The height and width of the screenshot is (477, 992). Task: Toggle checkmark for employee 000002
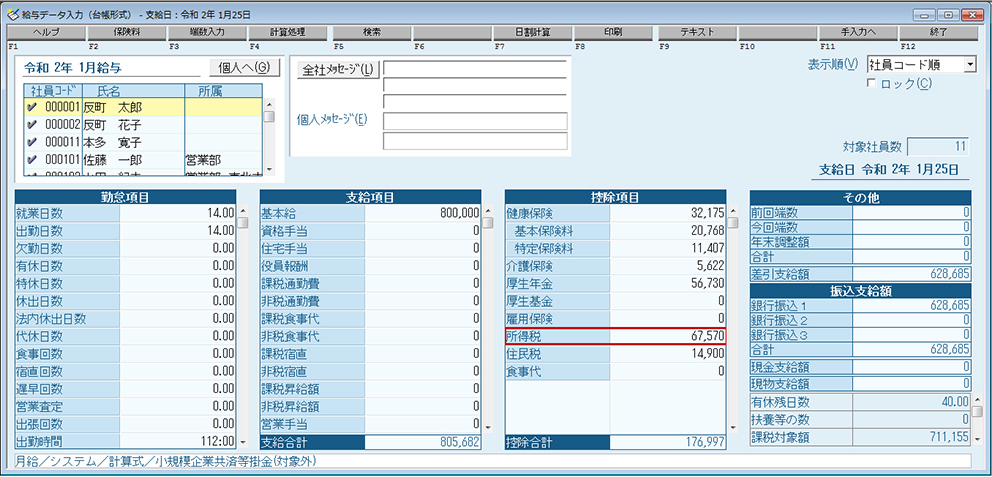[x=32, y=125]
